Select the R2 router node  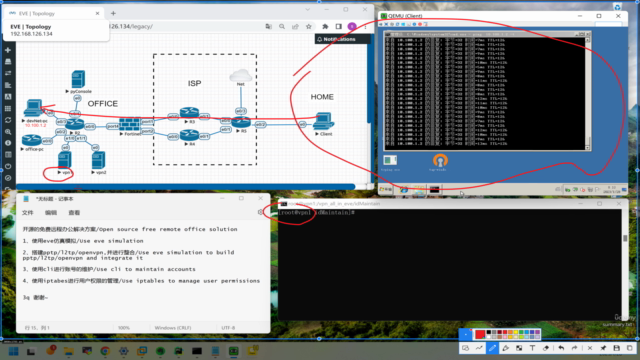pos(75,124)
